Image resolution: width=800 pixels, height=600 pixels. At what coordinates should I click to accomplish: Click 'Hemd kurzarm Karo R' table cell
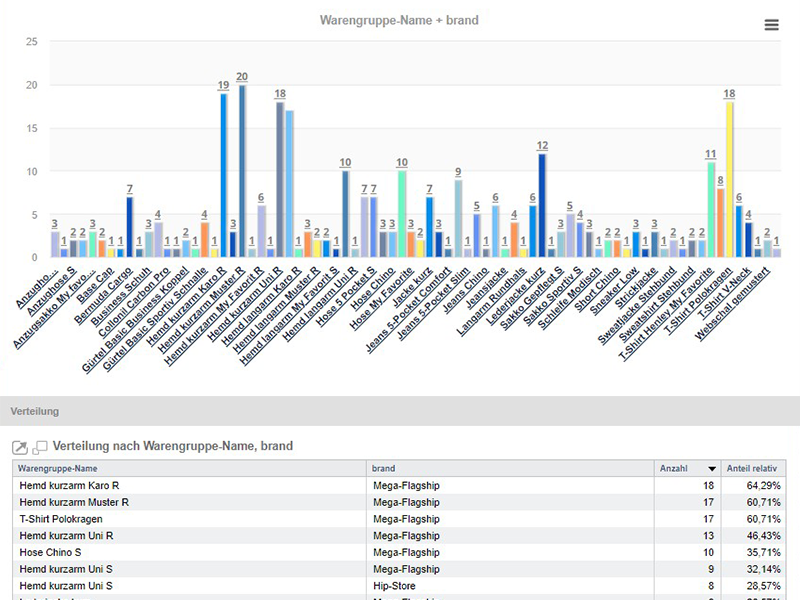pos(69,486)
